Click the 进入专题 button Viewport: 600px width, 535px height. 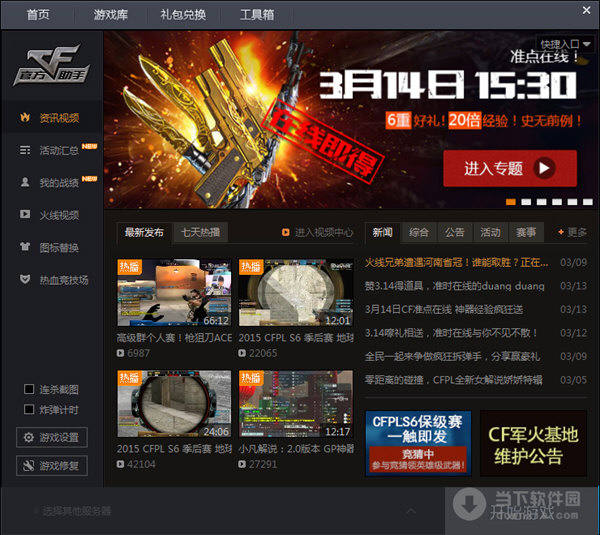(510, 168)
